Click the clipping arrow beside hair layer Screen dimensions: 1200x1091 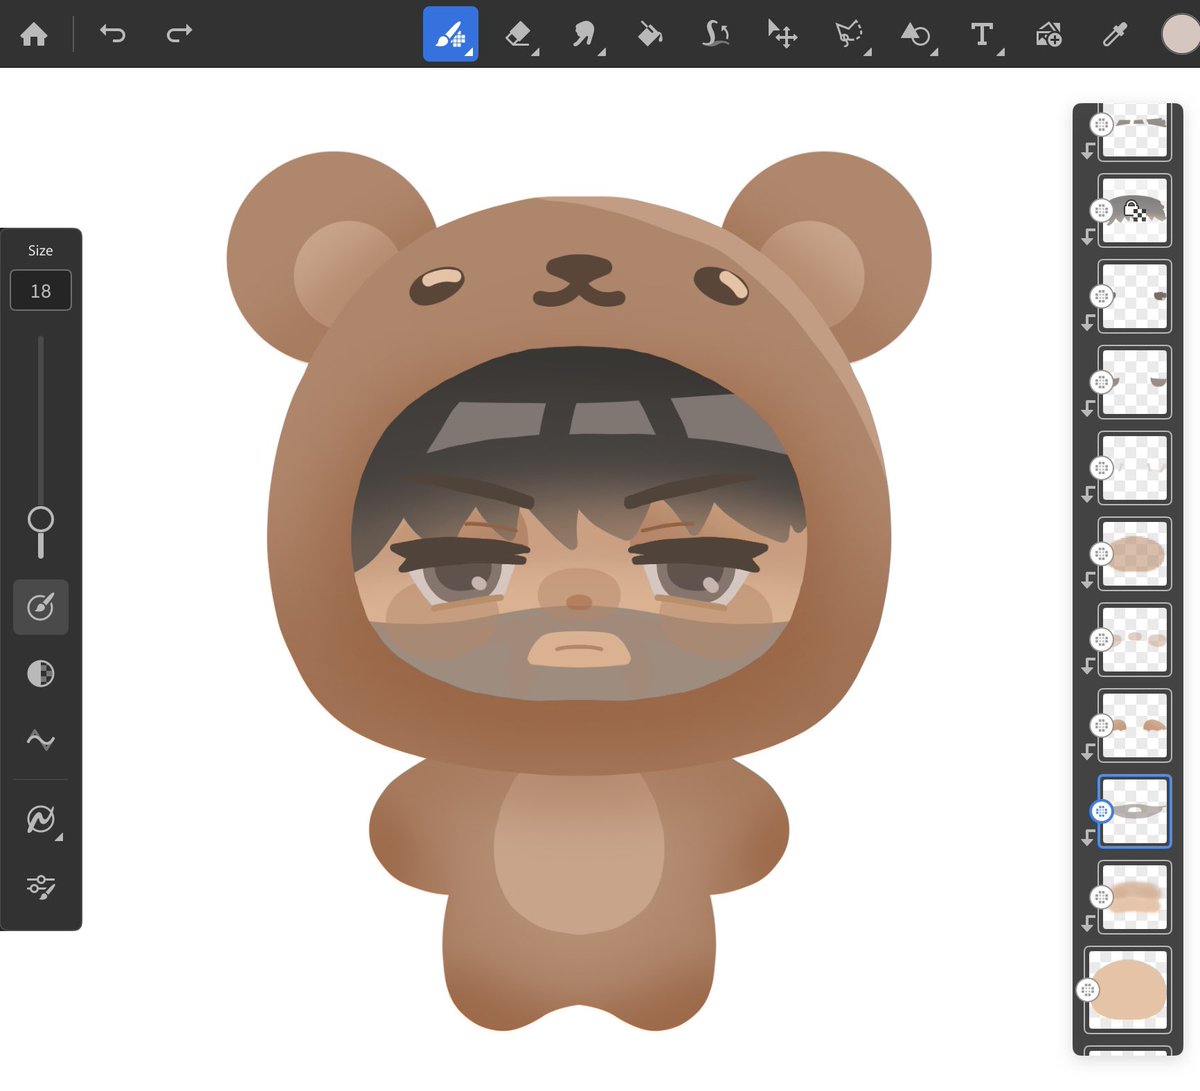click(x=1088, y=237)
